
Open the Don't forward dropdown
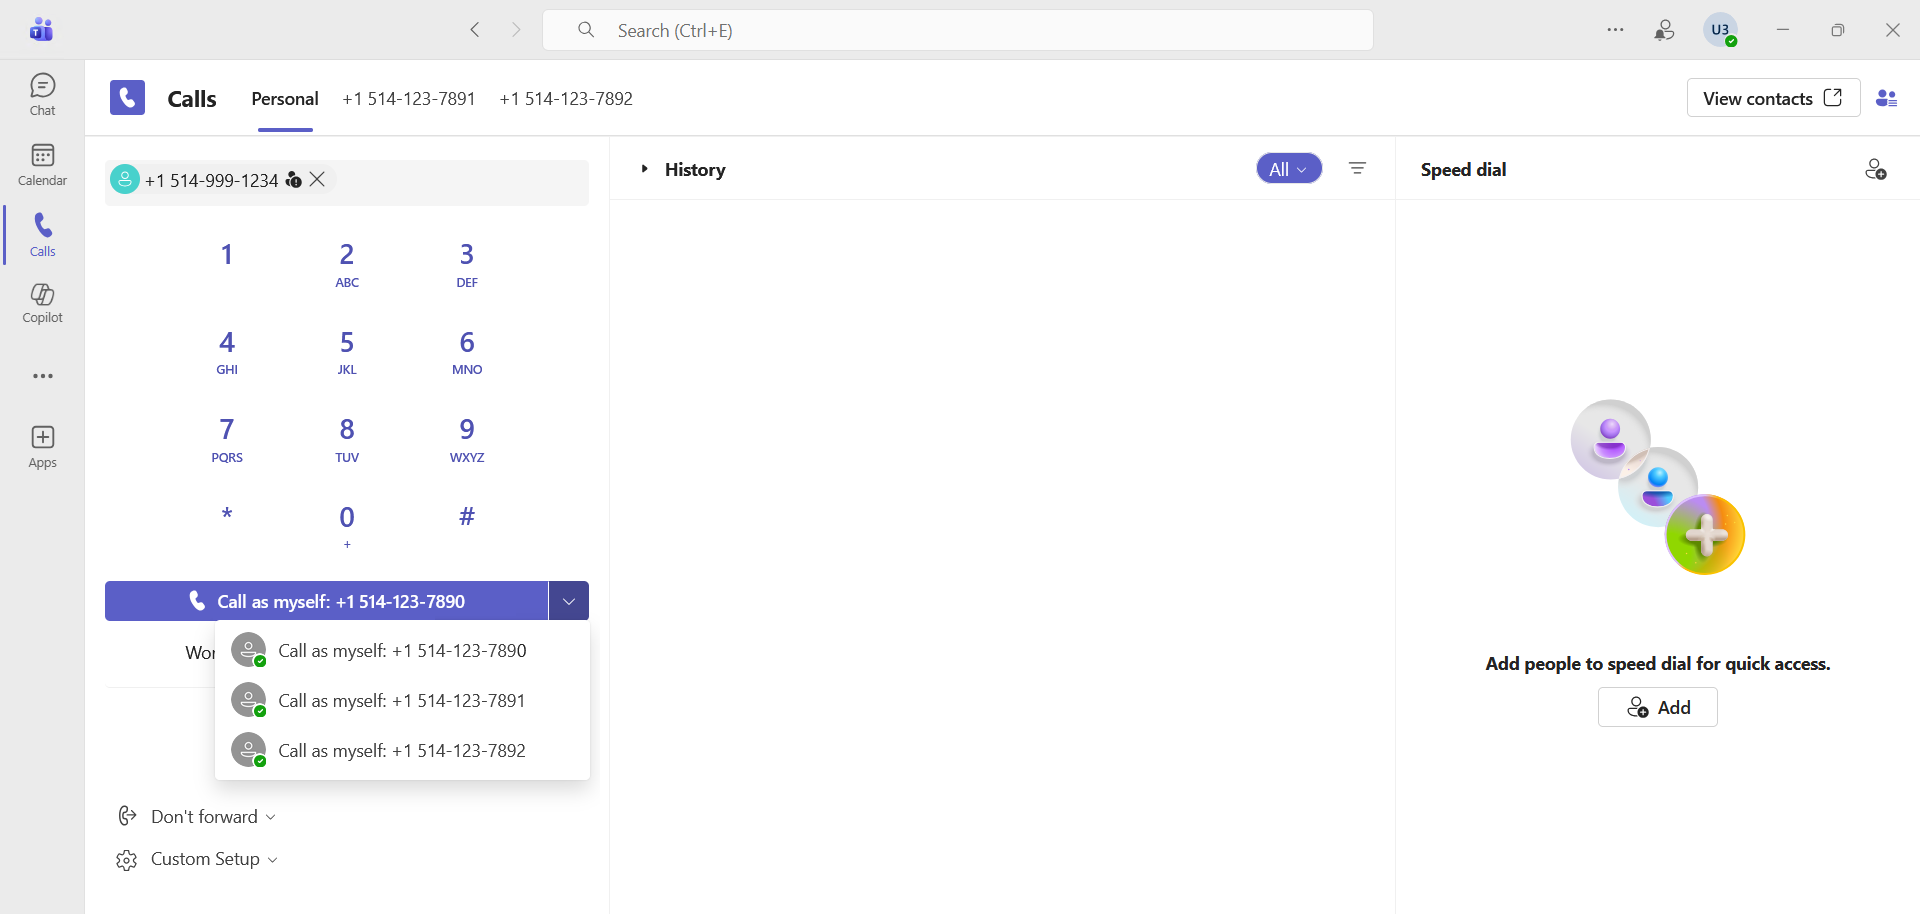tap(213, 816)
